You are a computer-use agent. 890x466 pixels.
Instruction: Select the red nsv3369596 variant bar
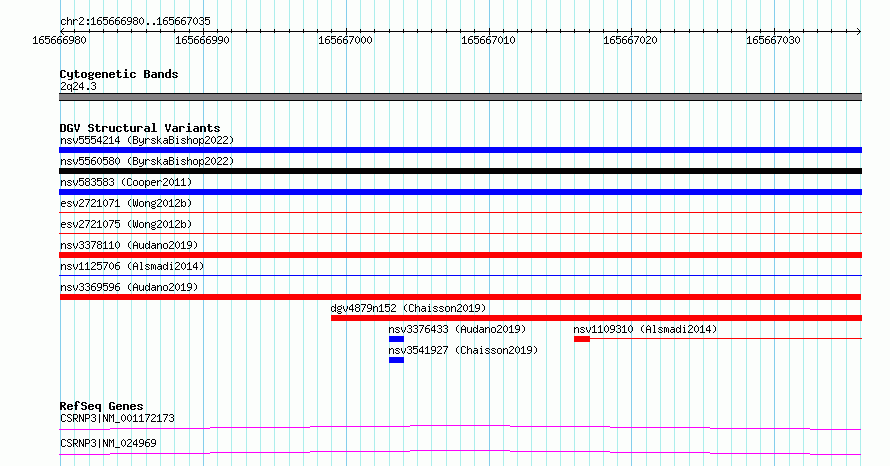pyautogui.click(x=460, y=297)
